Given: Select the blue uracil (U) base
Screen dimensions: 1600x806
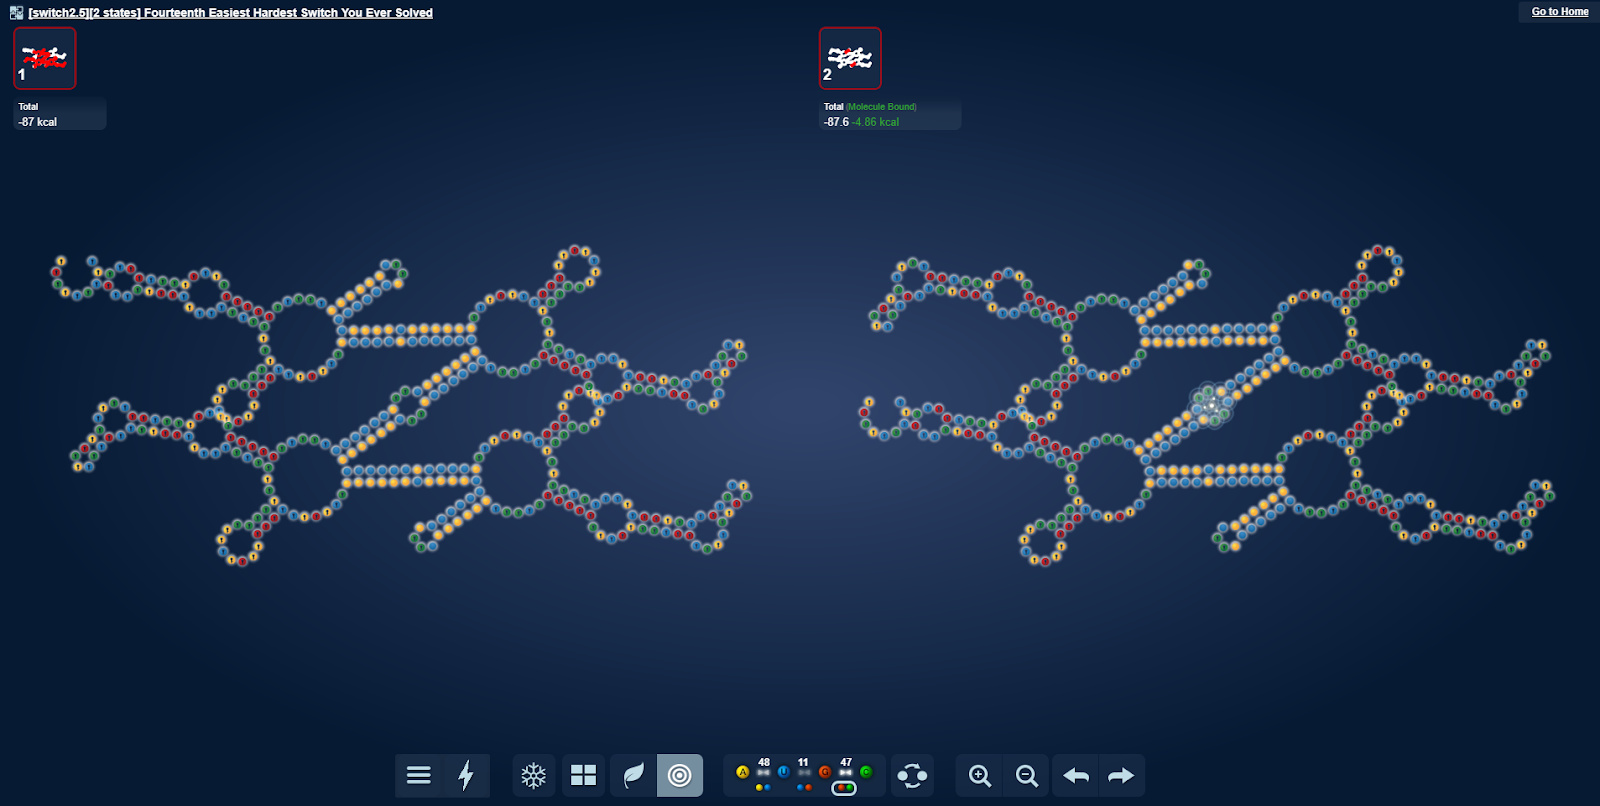Looking at the screenshot, I should coord(783,772).
